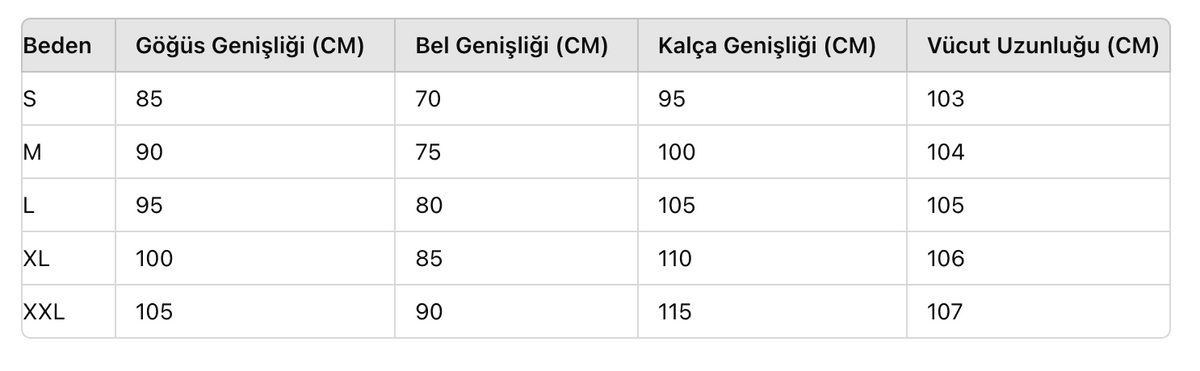Image resolution: width=1200 pixels, height=371 pixels.
Task: Click body length value 104
Action: (x=945, y=152)
